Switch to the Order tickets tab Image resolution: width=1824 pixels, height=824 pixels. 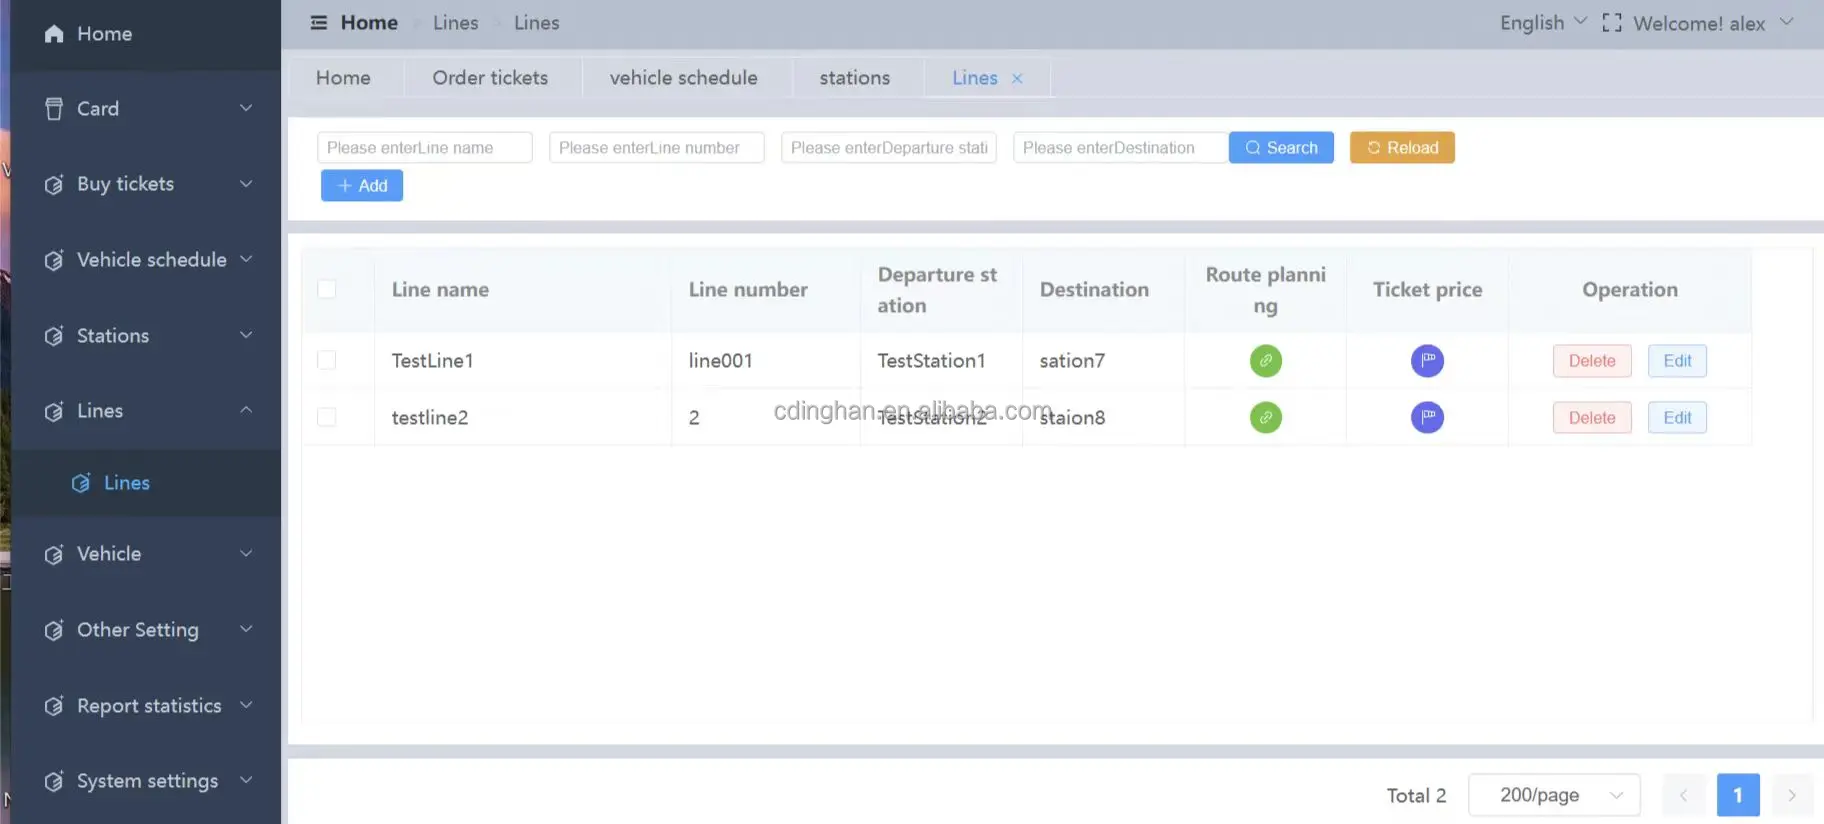click(x=490, y=78)
